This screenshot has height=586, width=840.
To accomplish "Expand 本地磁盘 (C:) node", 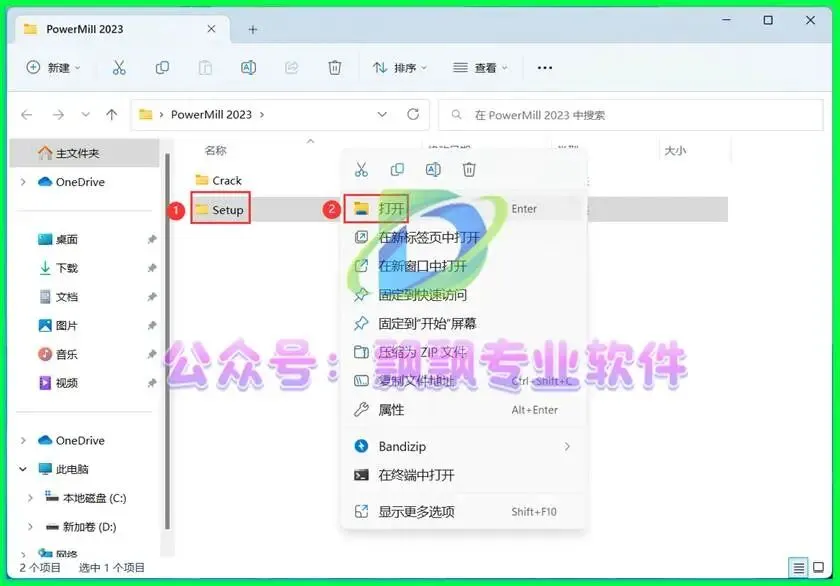I will (x=30, y=498).
